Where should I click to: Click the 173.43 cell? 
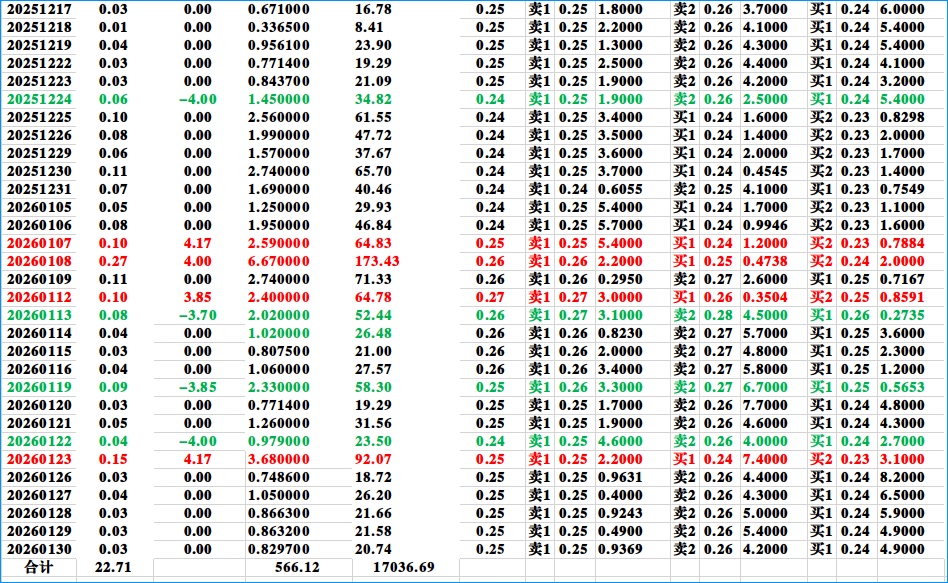(x=377, y=261)
